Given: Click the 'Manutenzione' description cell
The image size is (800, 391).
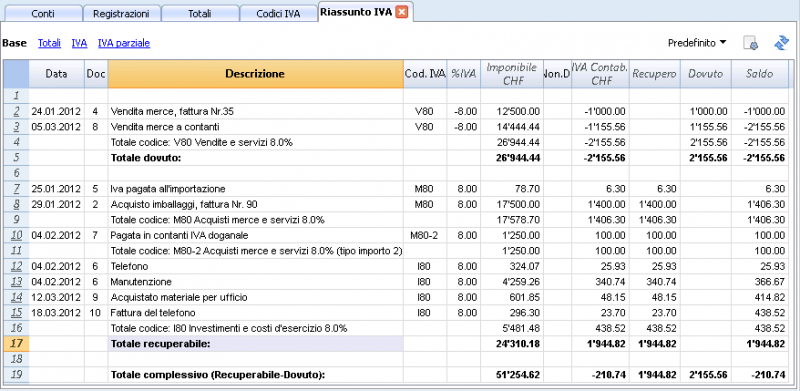Looking at the screenshot, I should (255, 282).
